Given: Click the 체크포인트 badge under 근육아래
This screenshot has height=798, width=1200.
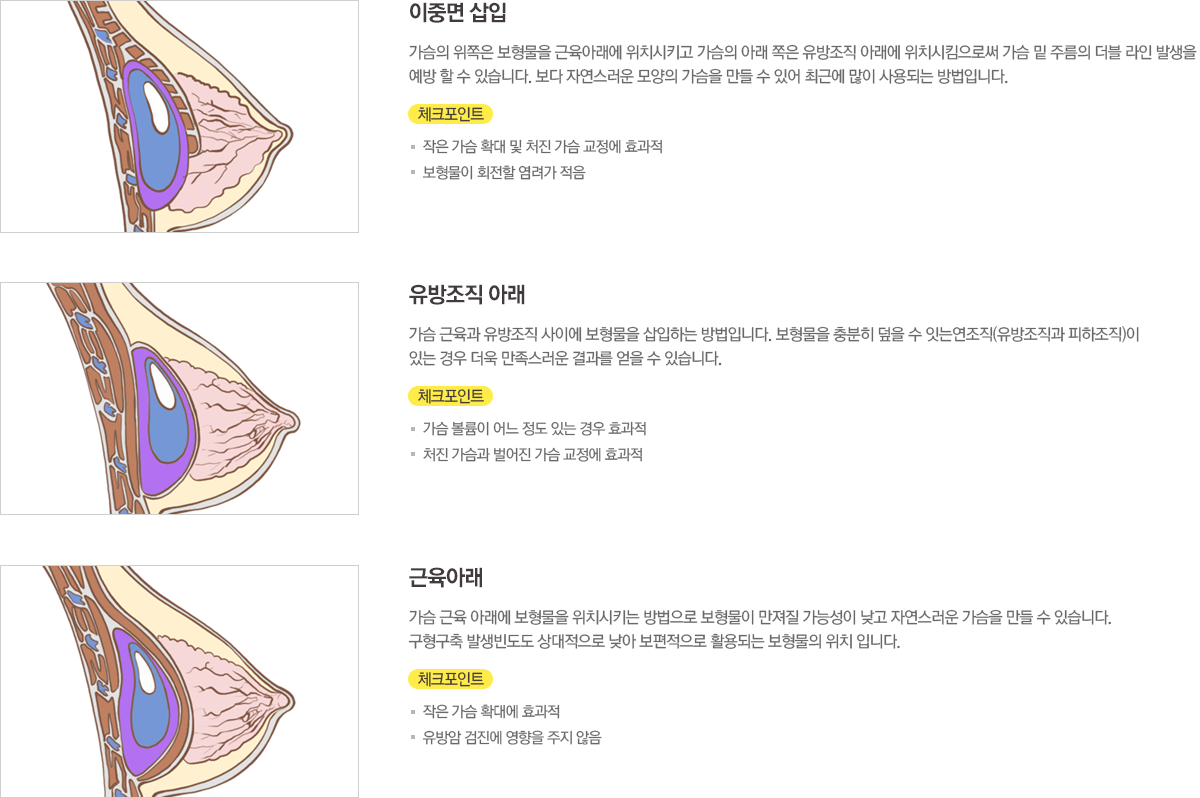Looking at the screenshot, I should 450,679.
